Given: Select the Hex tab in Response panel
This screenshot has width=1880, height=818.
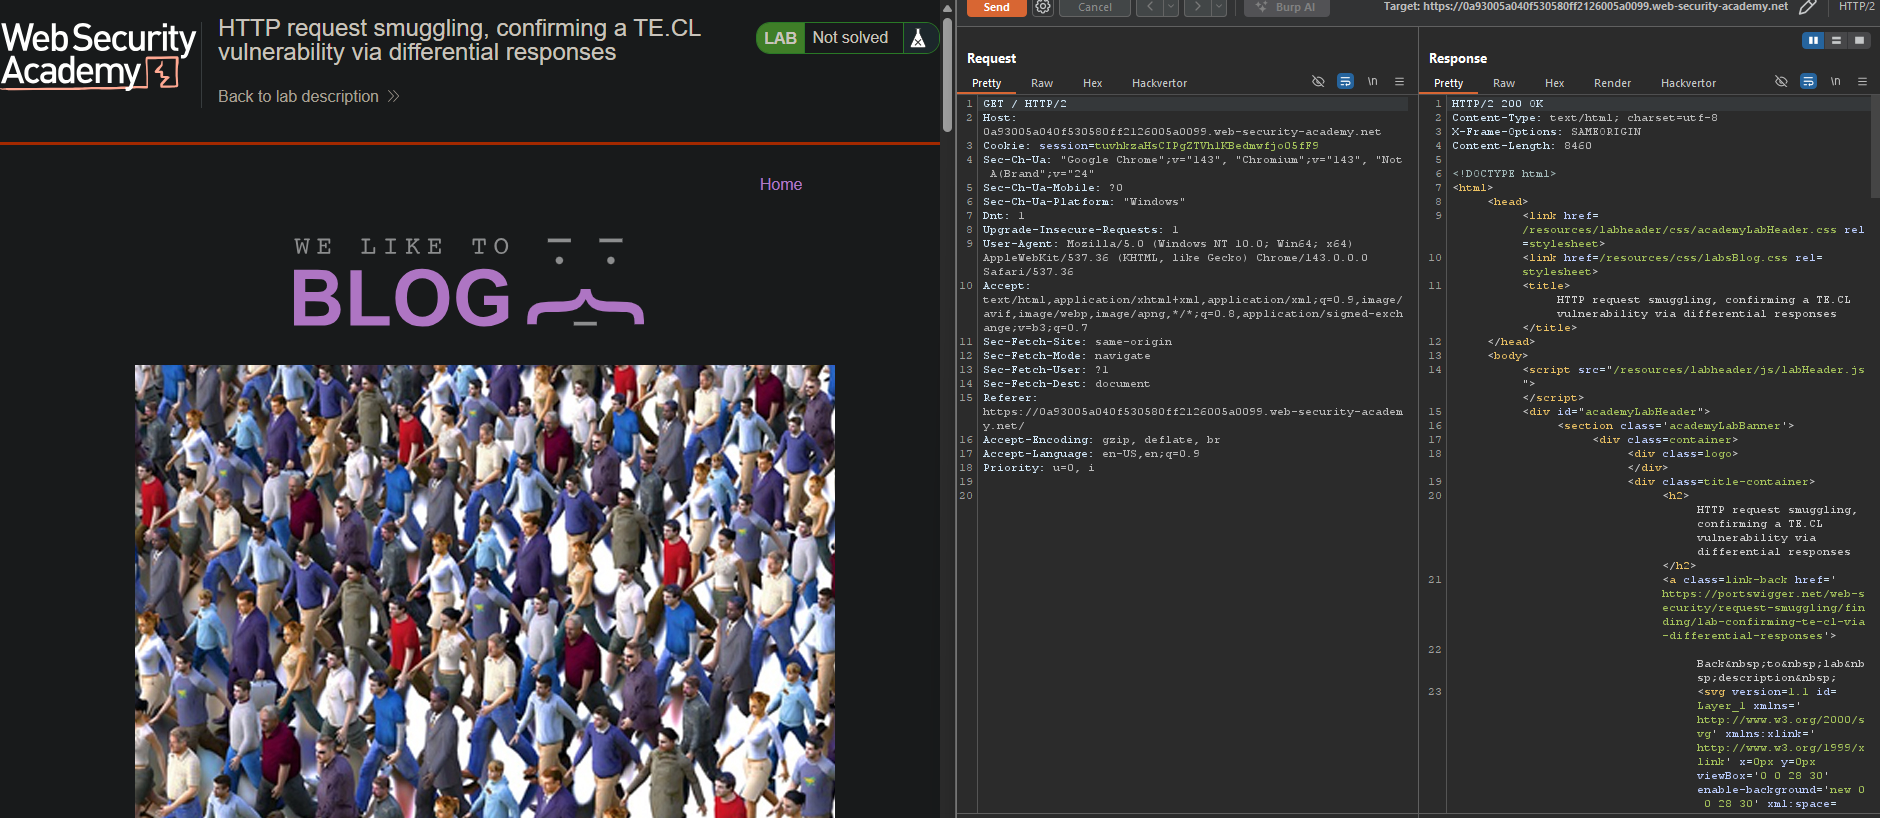Looking at the screenshot, I should point(1554,83).
